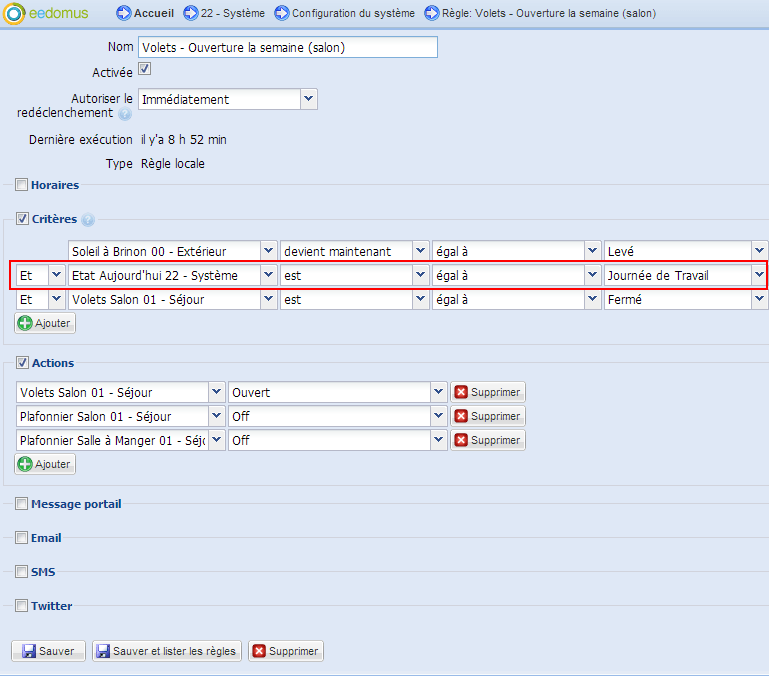
Task: Go to 22 - Système breadcrumb
Action: (x=232, y=13)
